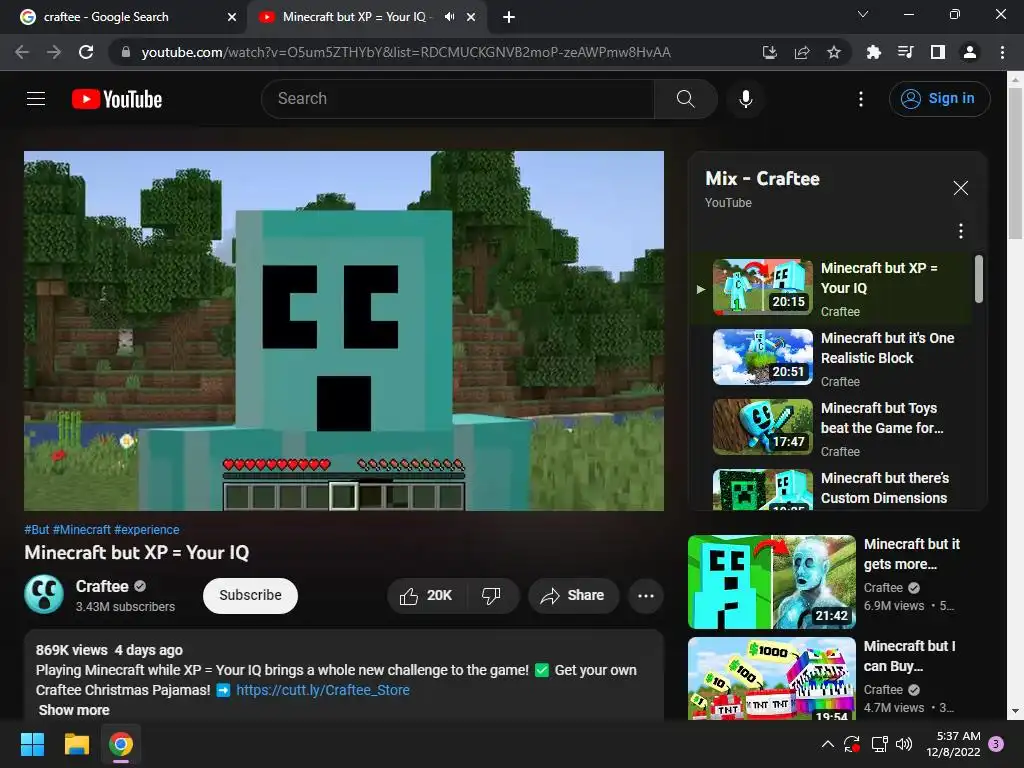View site info lock icon
The height and width of the screenshot is (768, 1024).
(125, 52)
